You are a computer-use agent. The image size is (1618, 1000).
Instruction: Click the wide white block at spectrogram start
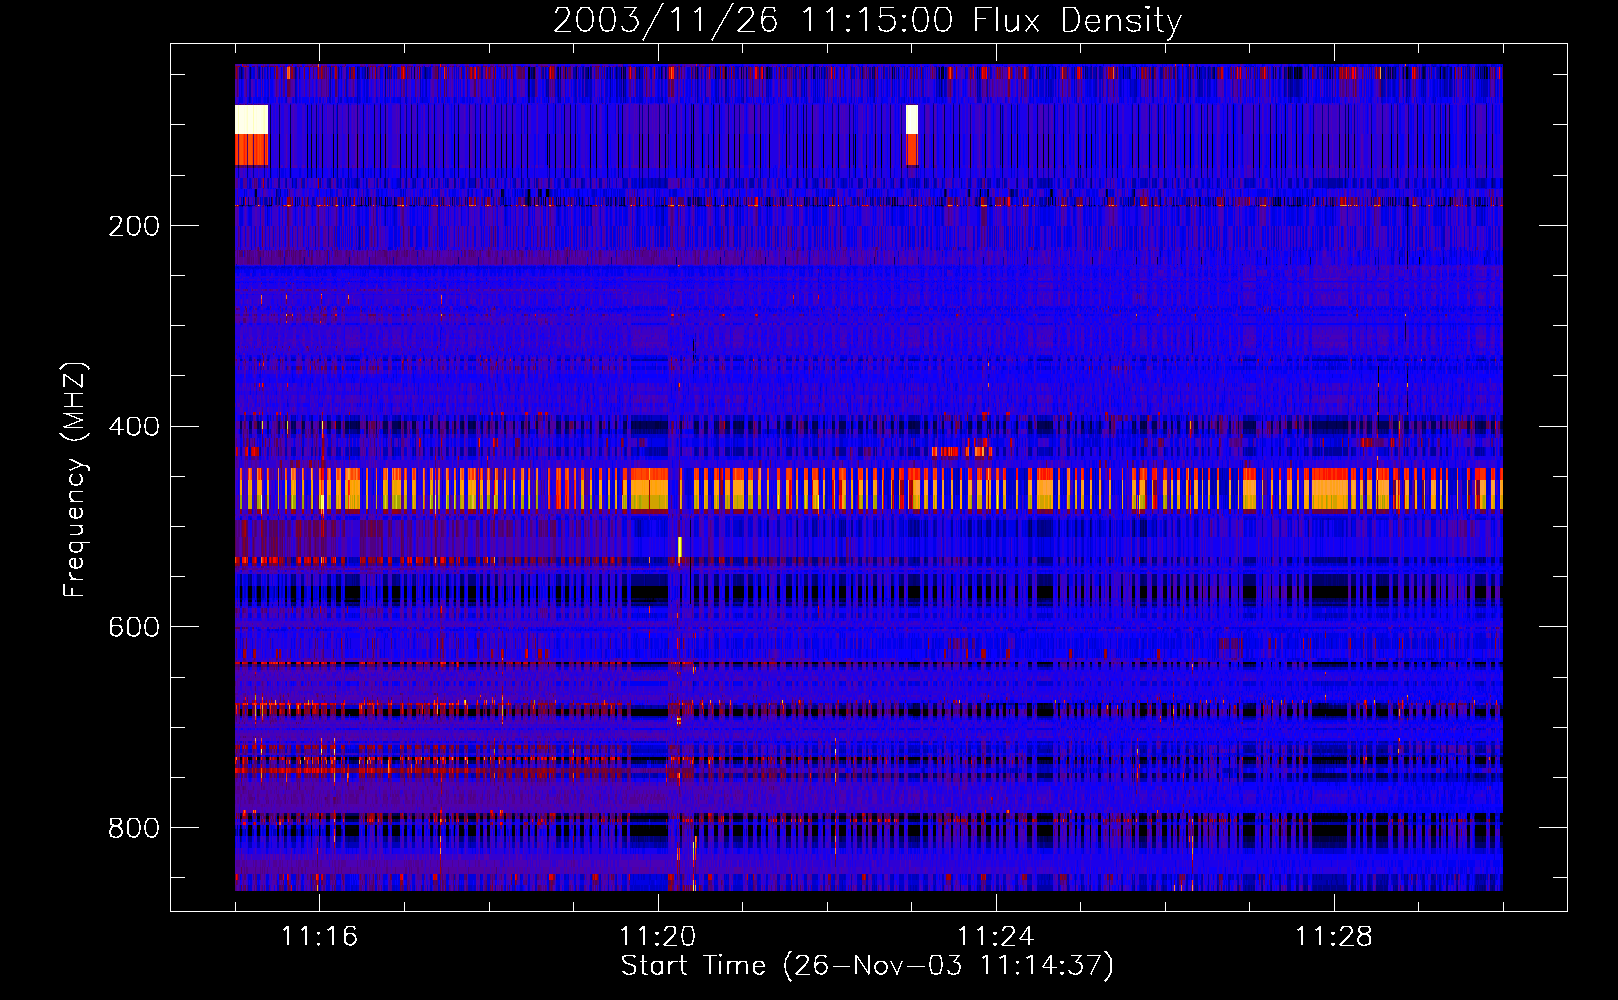point(251,119)
